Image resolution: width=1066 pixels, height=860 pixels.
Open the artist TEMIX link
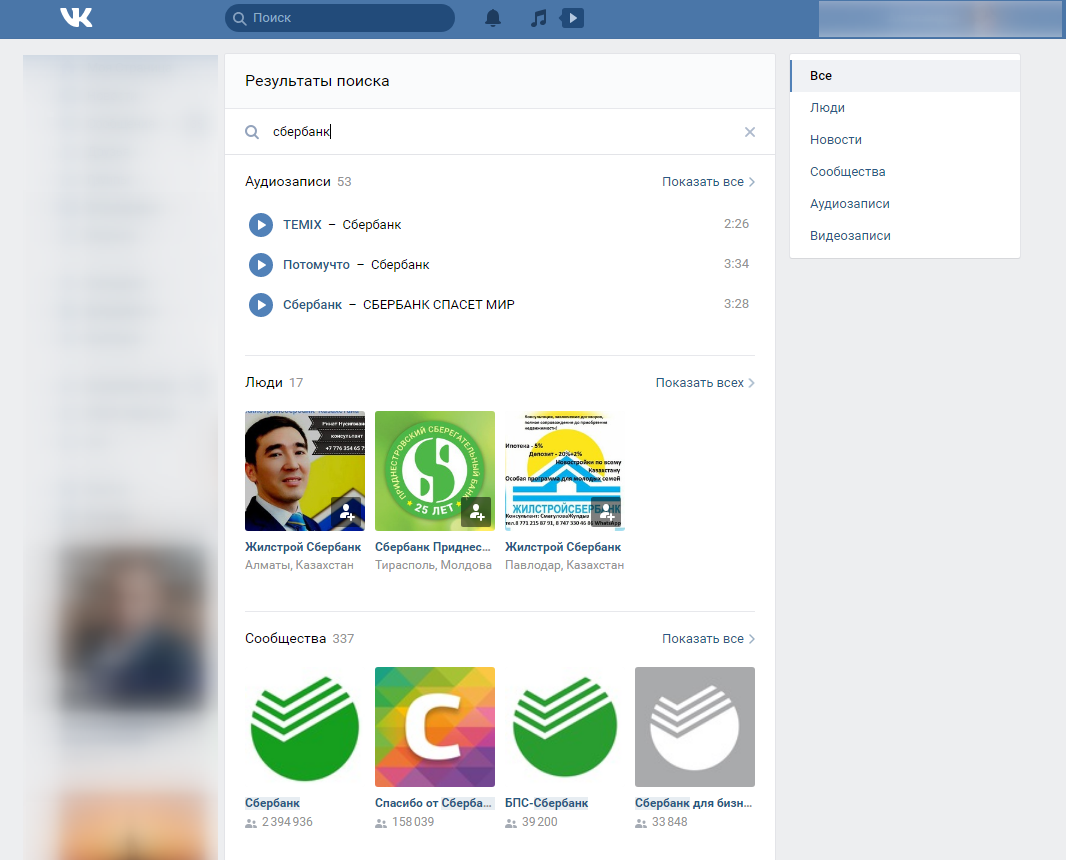pyautogui.click(x=302, y=224)
